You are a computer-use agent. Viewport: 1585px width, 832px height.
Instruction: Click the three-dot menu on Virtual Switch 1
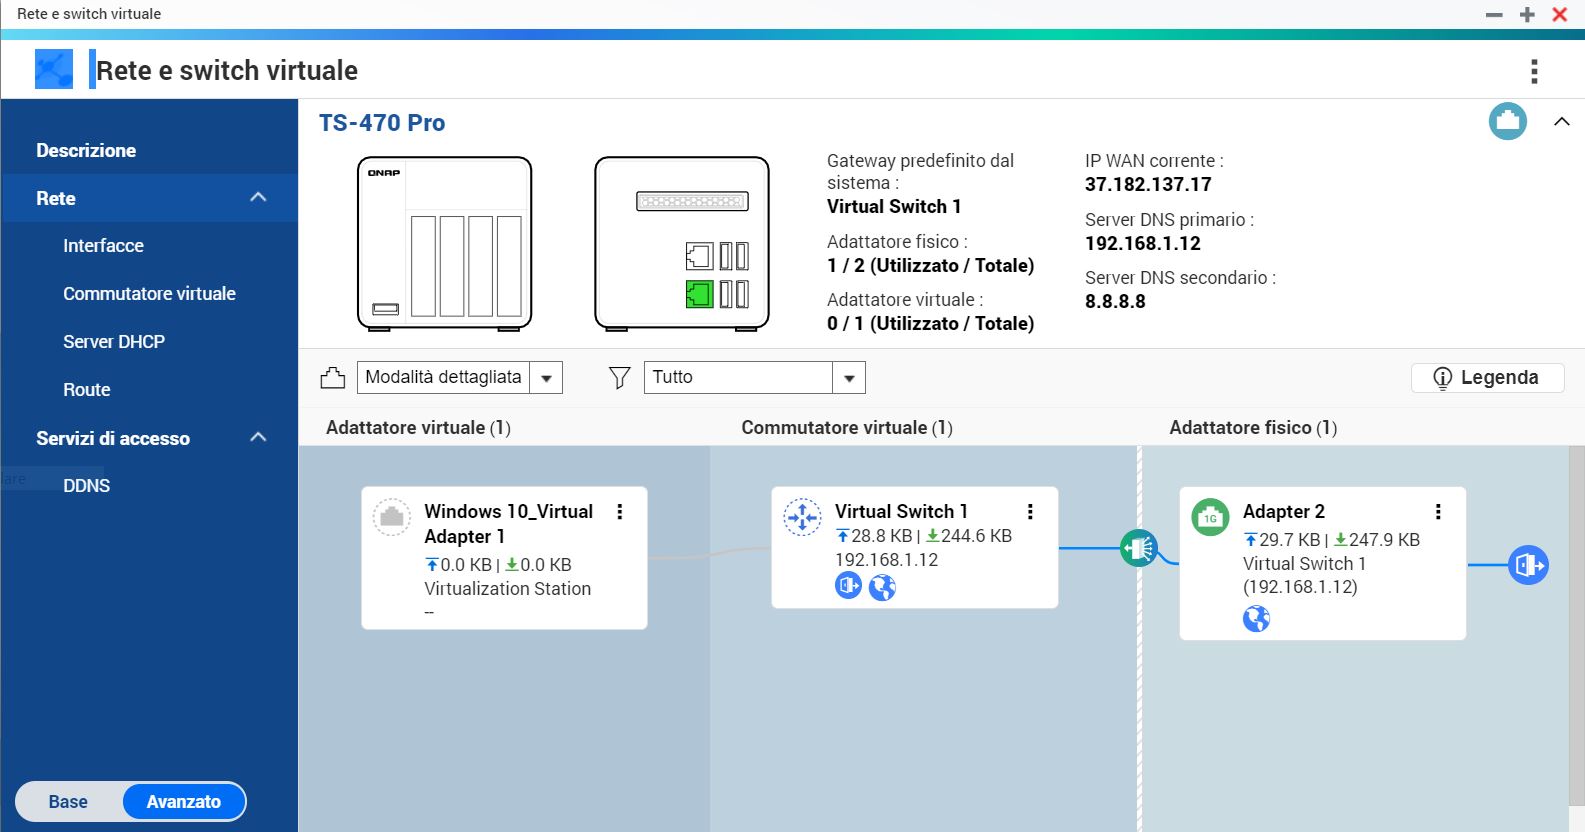pos(1030,512)
